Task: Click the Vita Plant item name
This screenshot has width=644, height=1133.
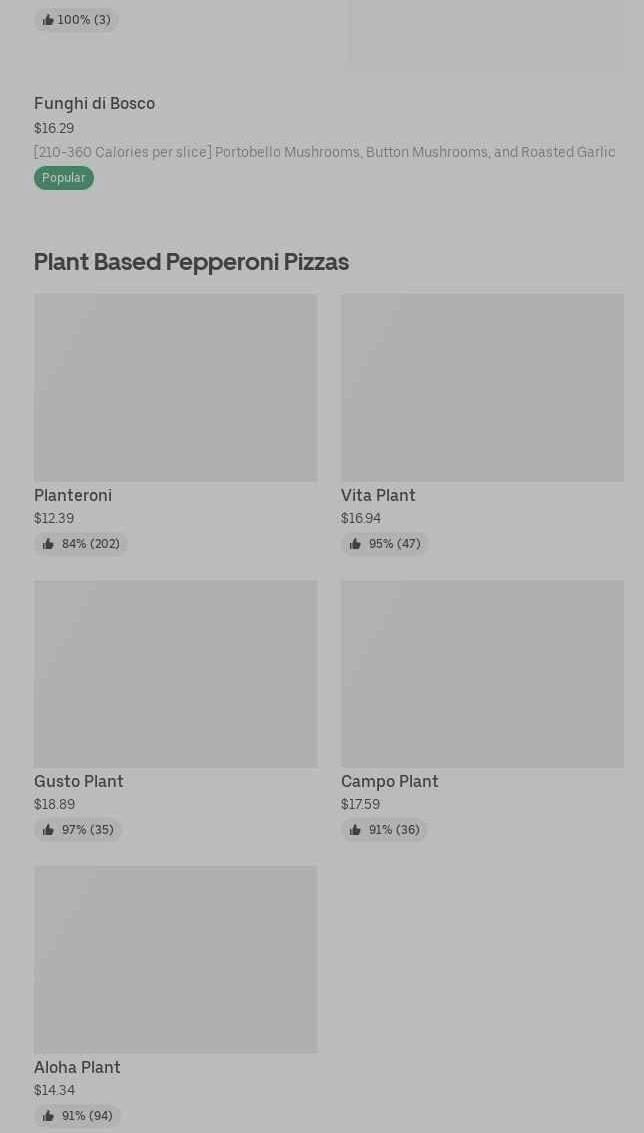Action: click(378, 495)
